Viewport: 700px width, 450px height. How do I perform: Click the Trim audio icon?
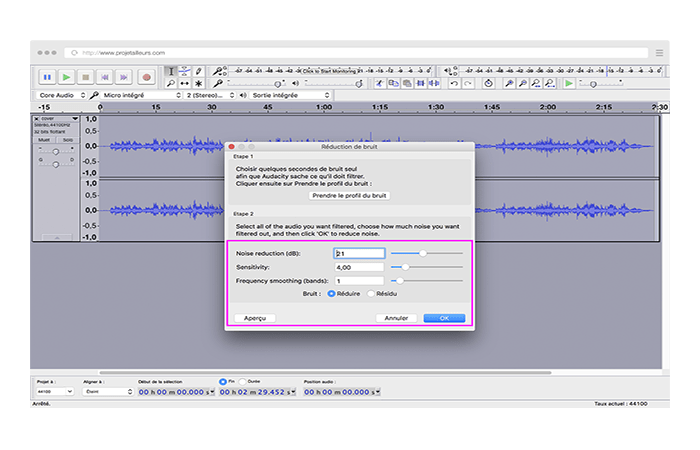point(421,83)
